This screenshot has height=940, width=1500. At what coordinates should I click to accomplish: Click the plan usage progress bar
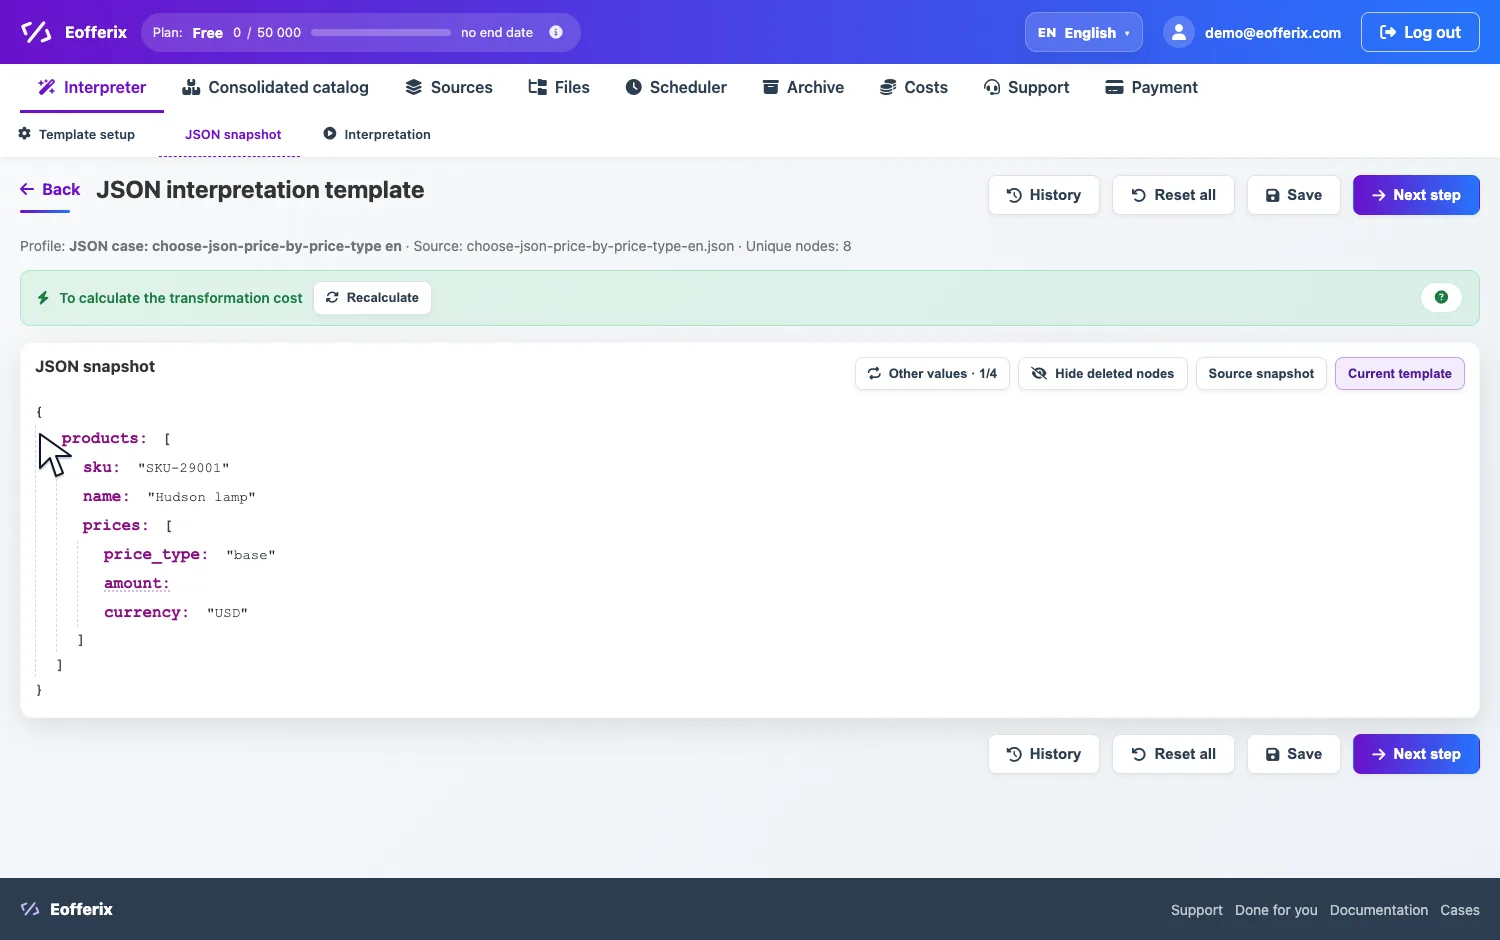(381, 32)
